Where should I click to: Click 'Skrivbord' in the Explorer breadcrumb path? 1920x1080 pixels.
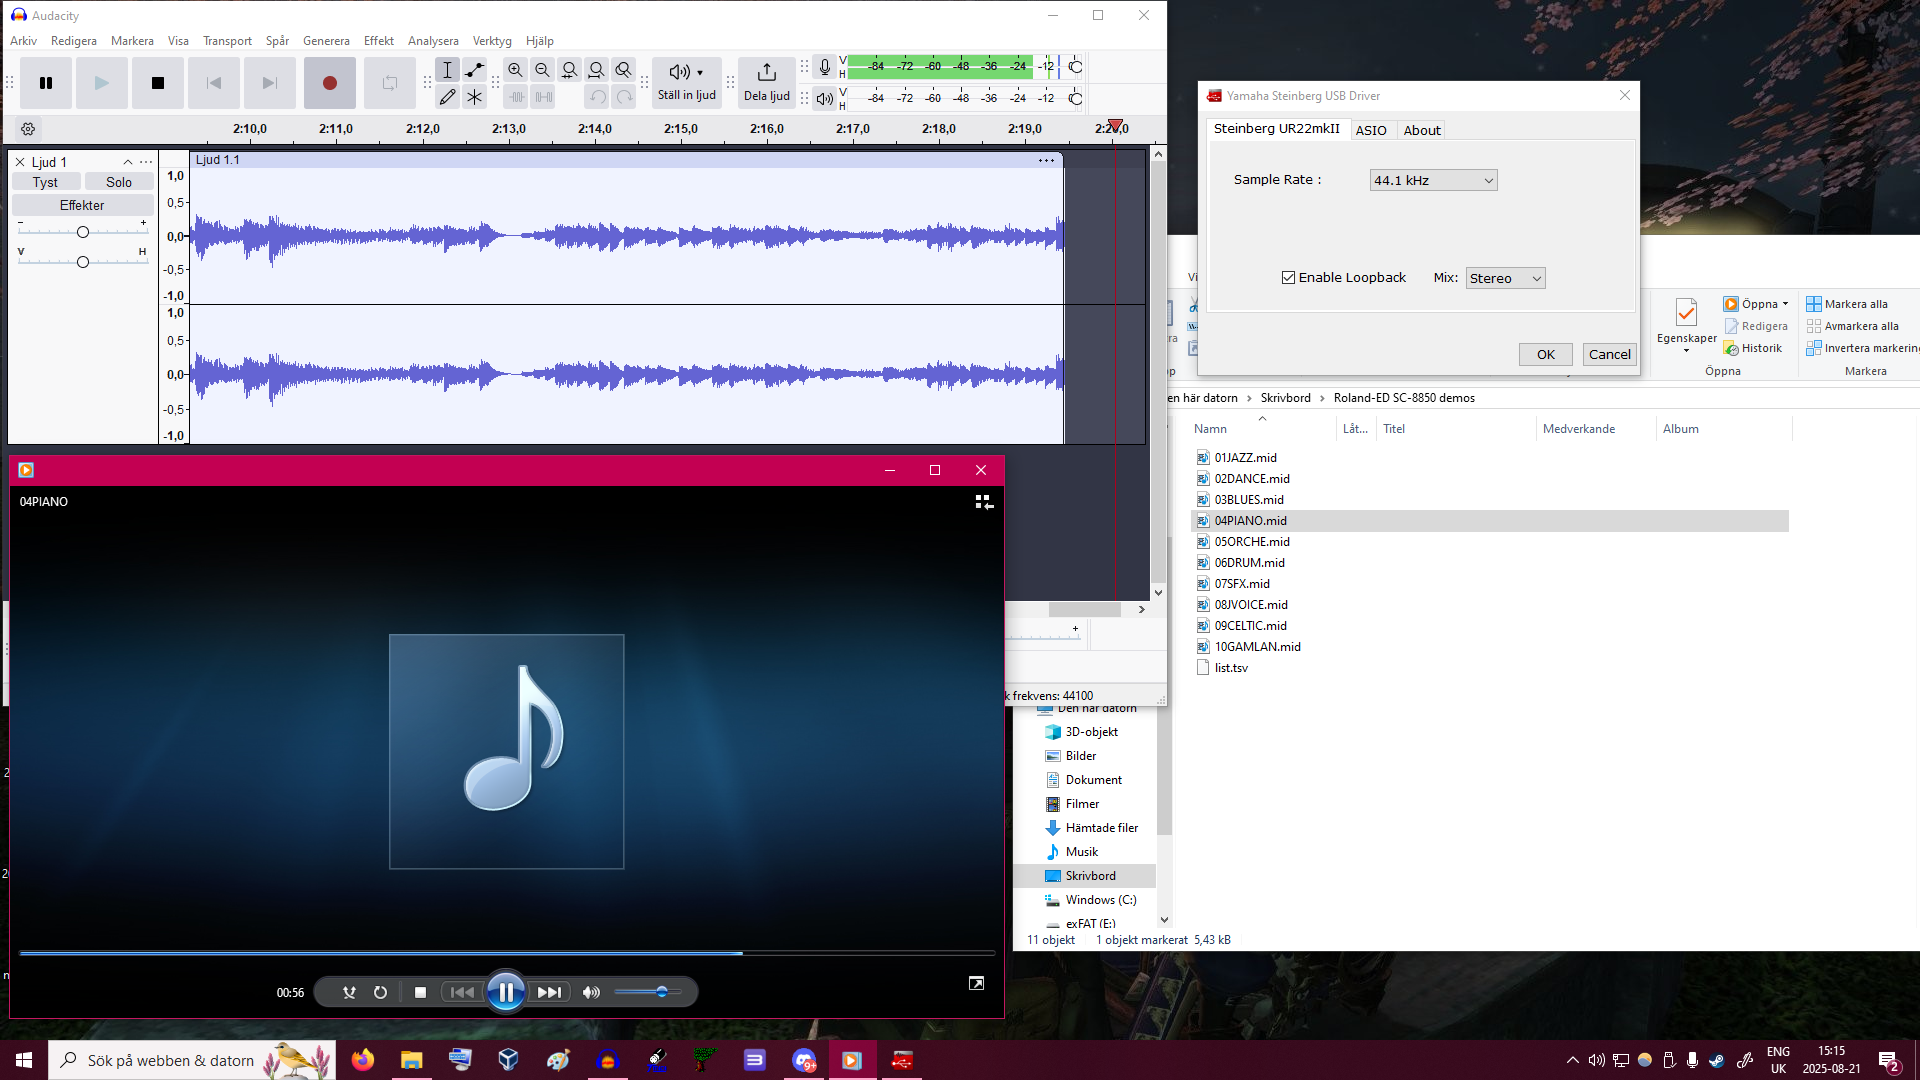(1285, 398)
